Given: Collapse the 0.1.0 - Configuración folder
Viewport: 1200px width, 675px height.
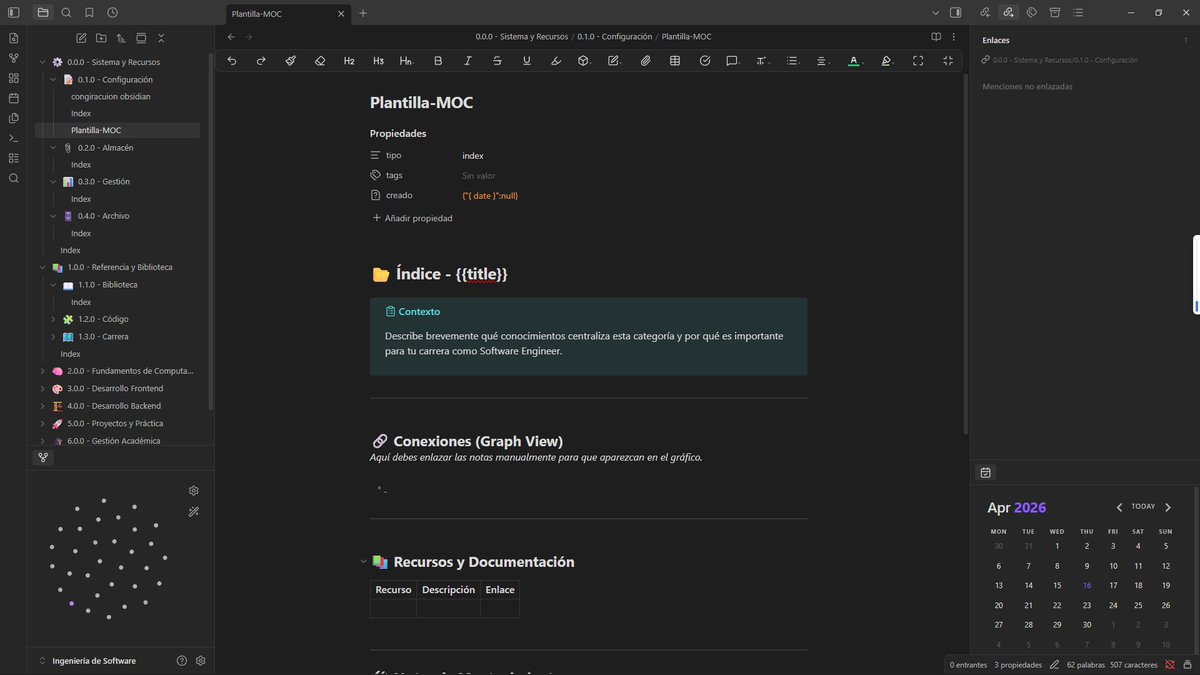Looking at the screenshot, I should pyautogui.click(x=53, y=79).
